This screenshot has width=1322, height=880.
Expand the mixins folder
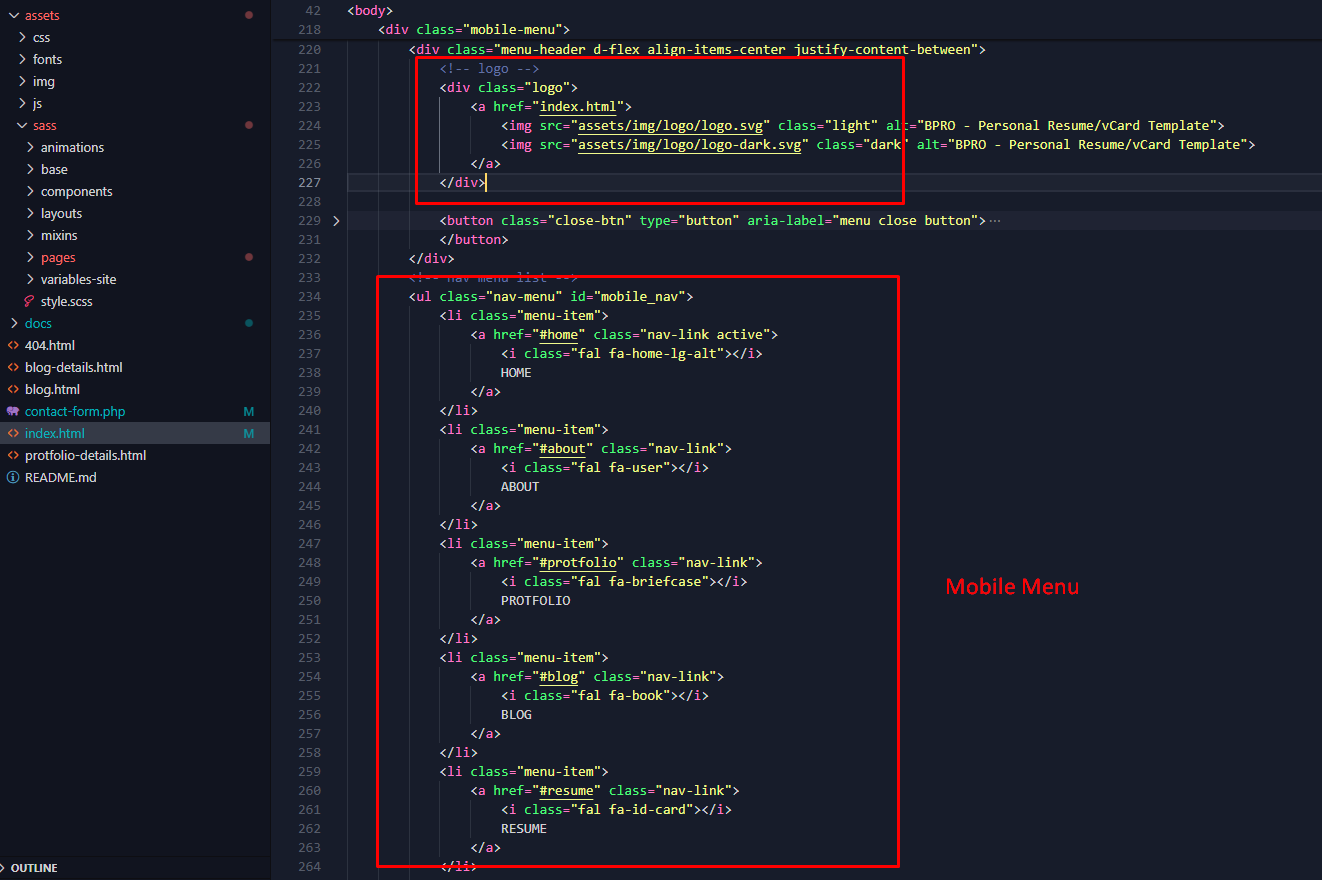click(31, 235)
